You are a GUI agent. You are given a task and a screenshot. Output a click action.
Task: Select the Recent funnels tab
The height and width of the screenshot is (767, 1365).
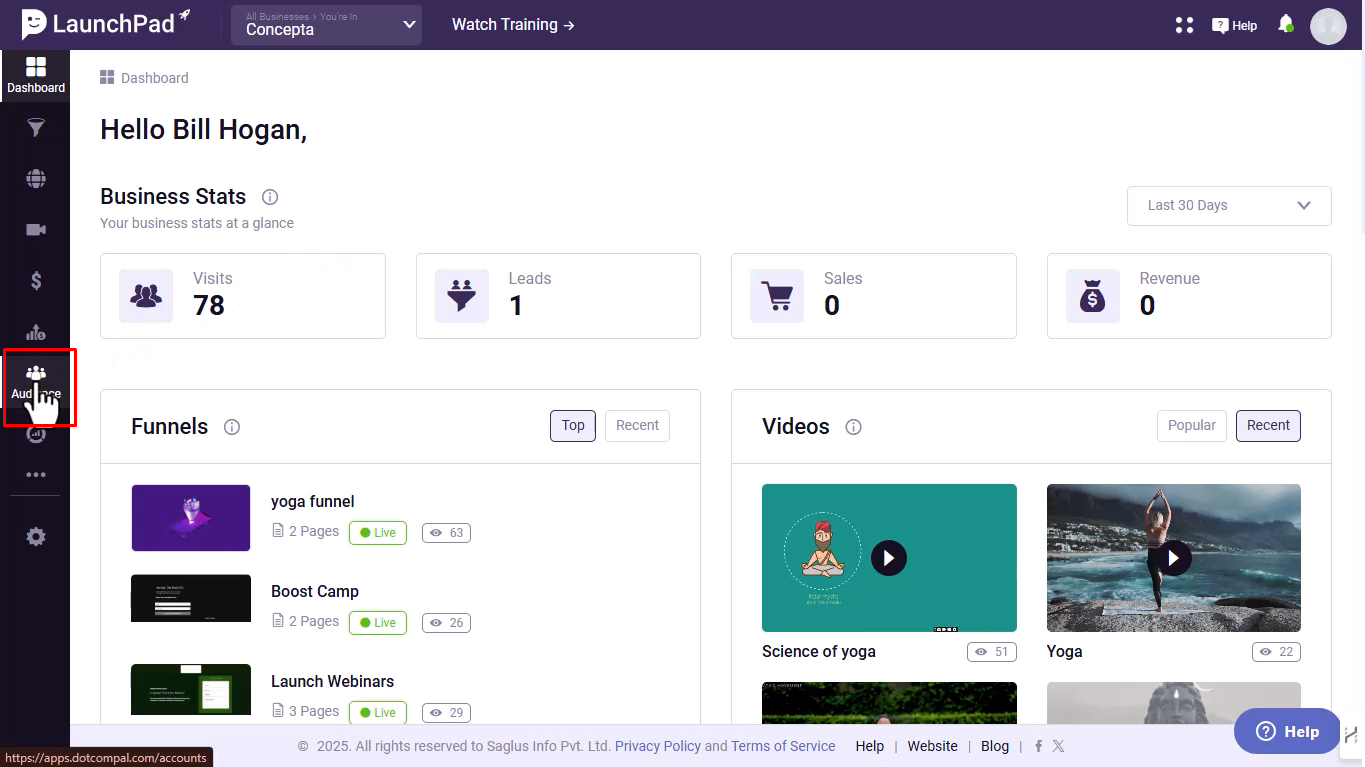point(637,425)
